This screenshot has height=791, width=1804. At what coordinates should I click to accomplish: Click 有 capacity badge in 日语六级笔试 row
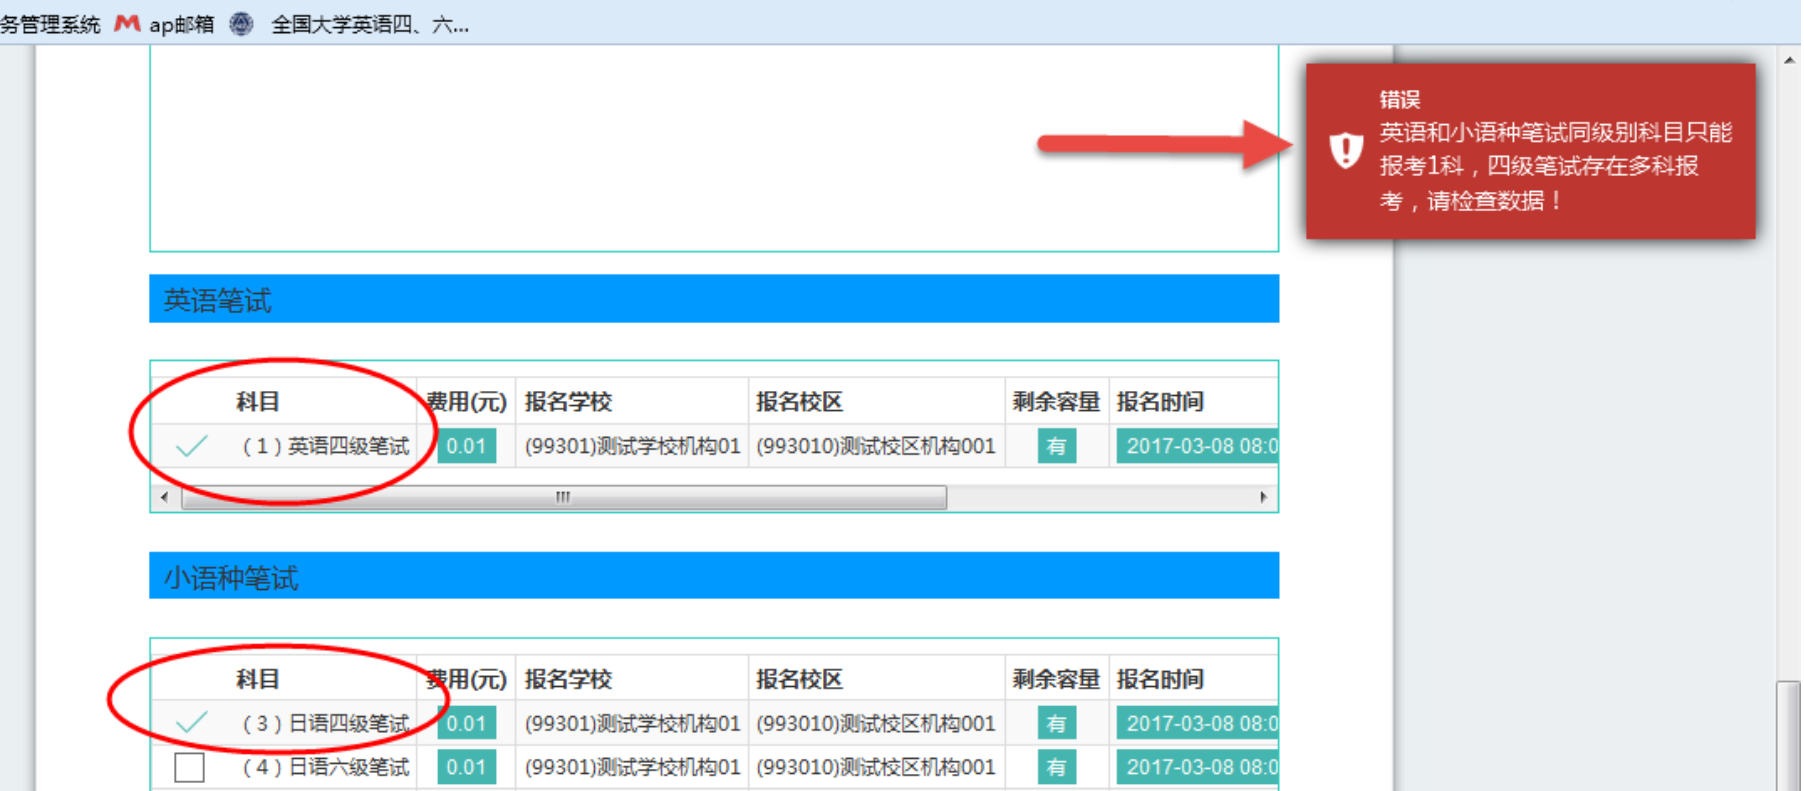(x=1056, y=767)
